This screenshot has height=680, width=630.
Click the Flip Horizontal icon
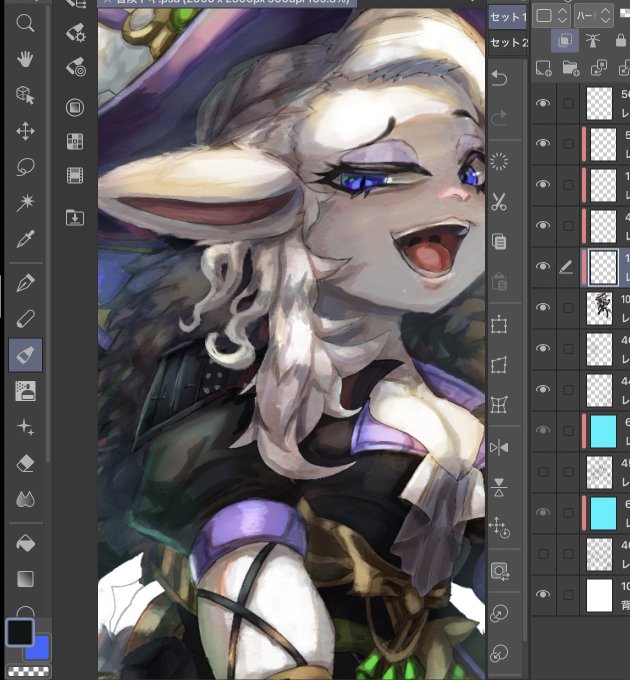pyautogui.click(x=499, y=448)
